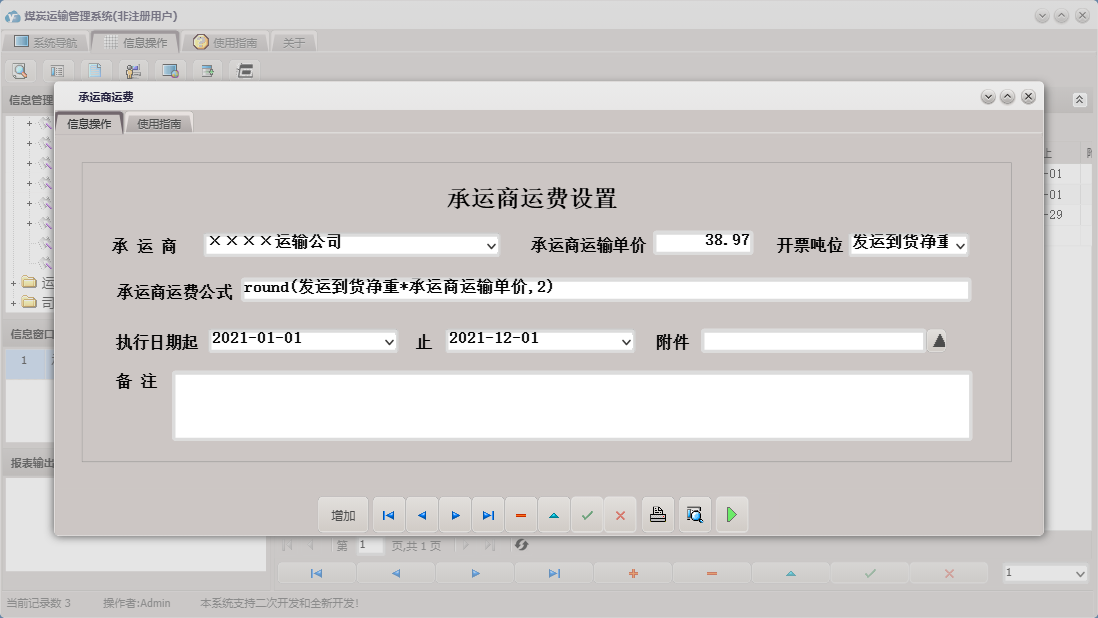Viewport: 1098px width, 618px height.
Task: Open the 承运商 carrier company dropdown
Action: pos(490,245)
